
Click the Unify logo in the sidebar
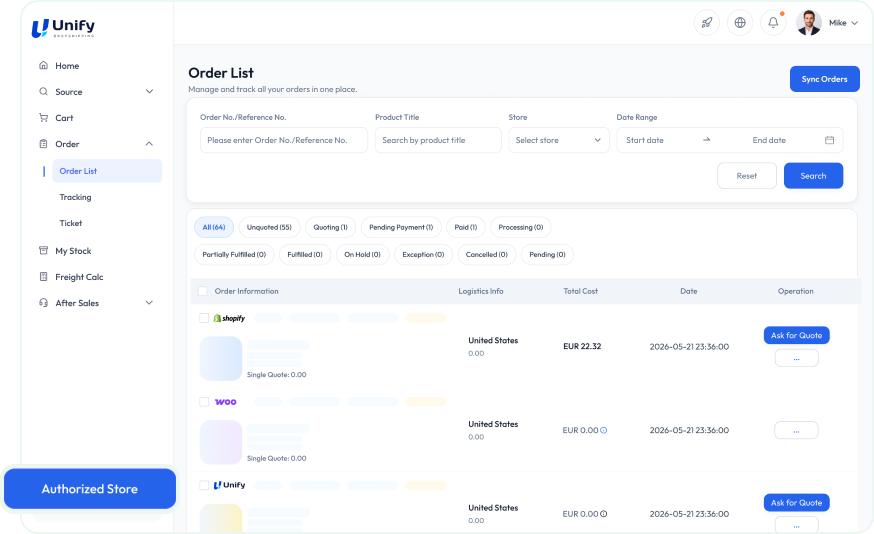click(x=63, y=27)
